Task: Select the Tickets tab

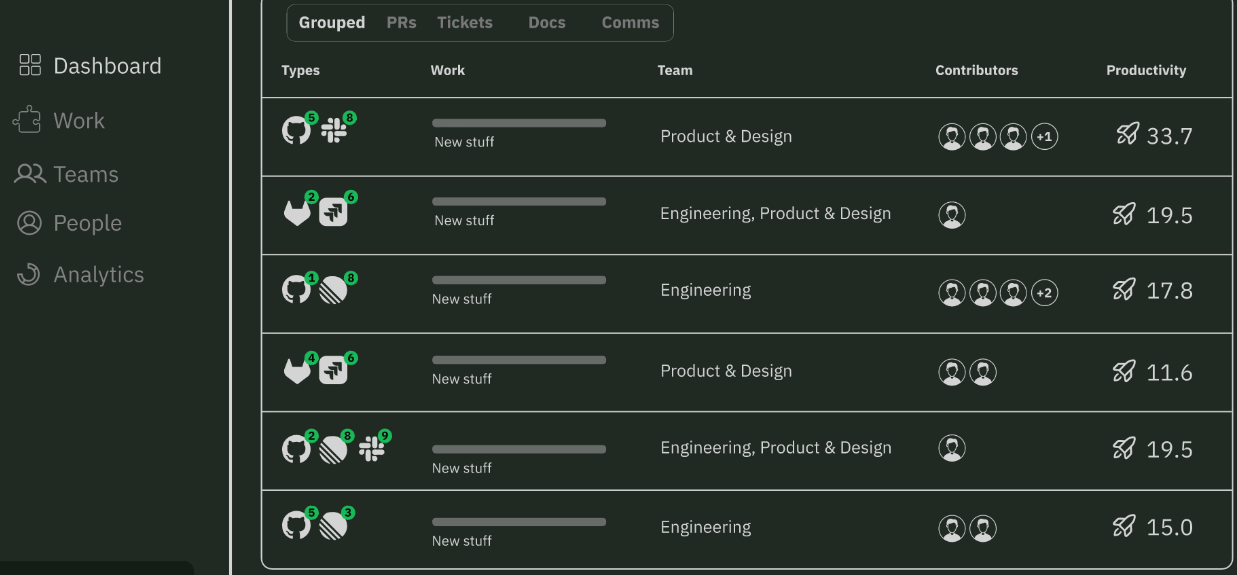Action: 465,23
